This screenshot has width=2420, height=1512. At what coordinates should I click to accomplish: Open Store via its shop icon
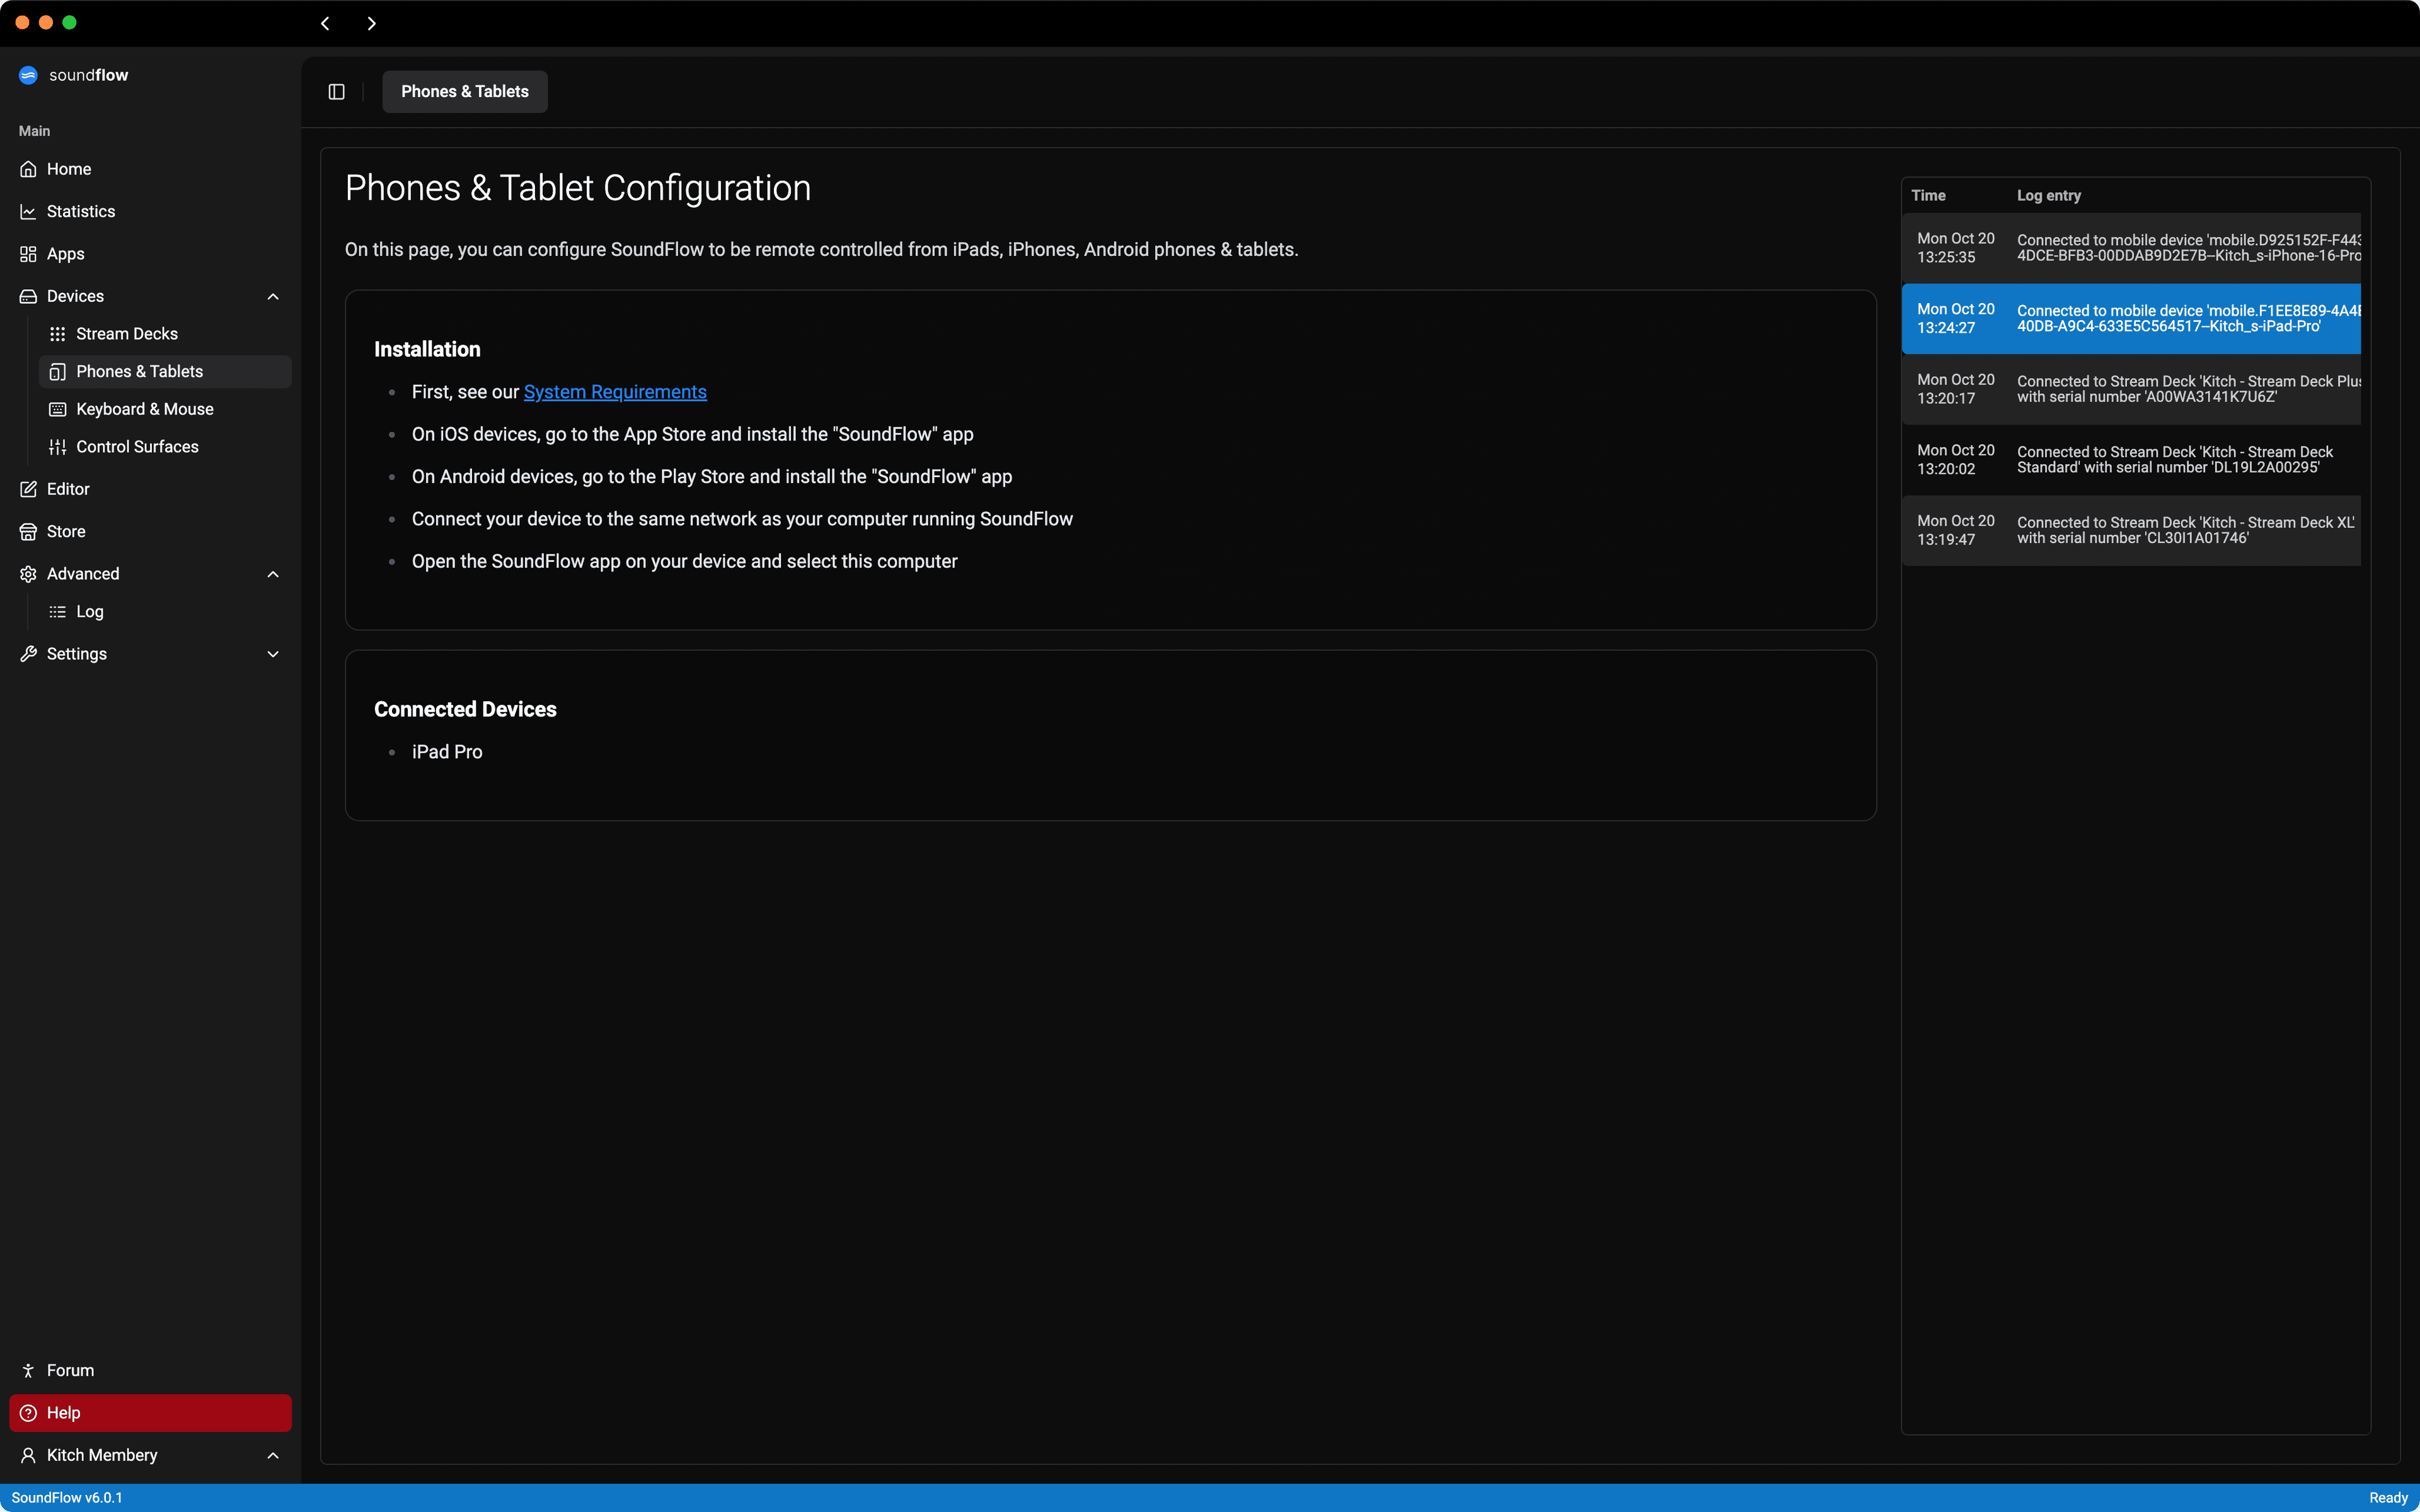coord(28,532)
